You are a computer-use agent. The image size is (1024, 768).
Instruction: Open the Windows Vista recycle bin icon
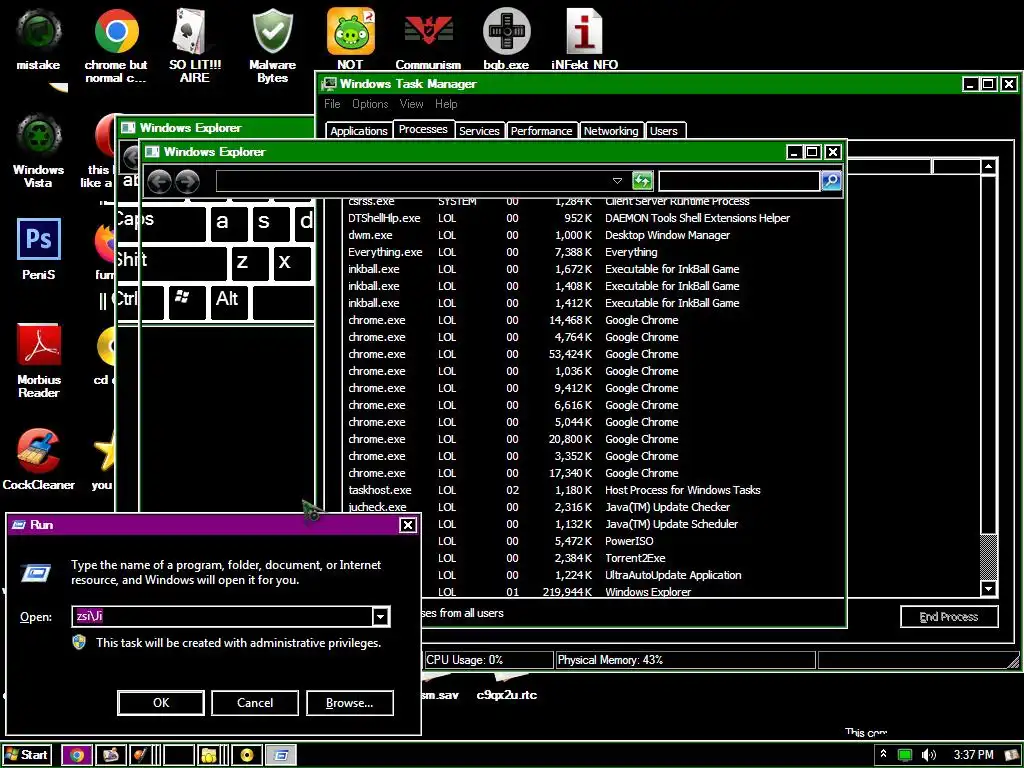tap(38, 150)
